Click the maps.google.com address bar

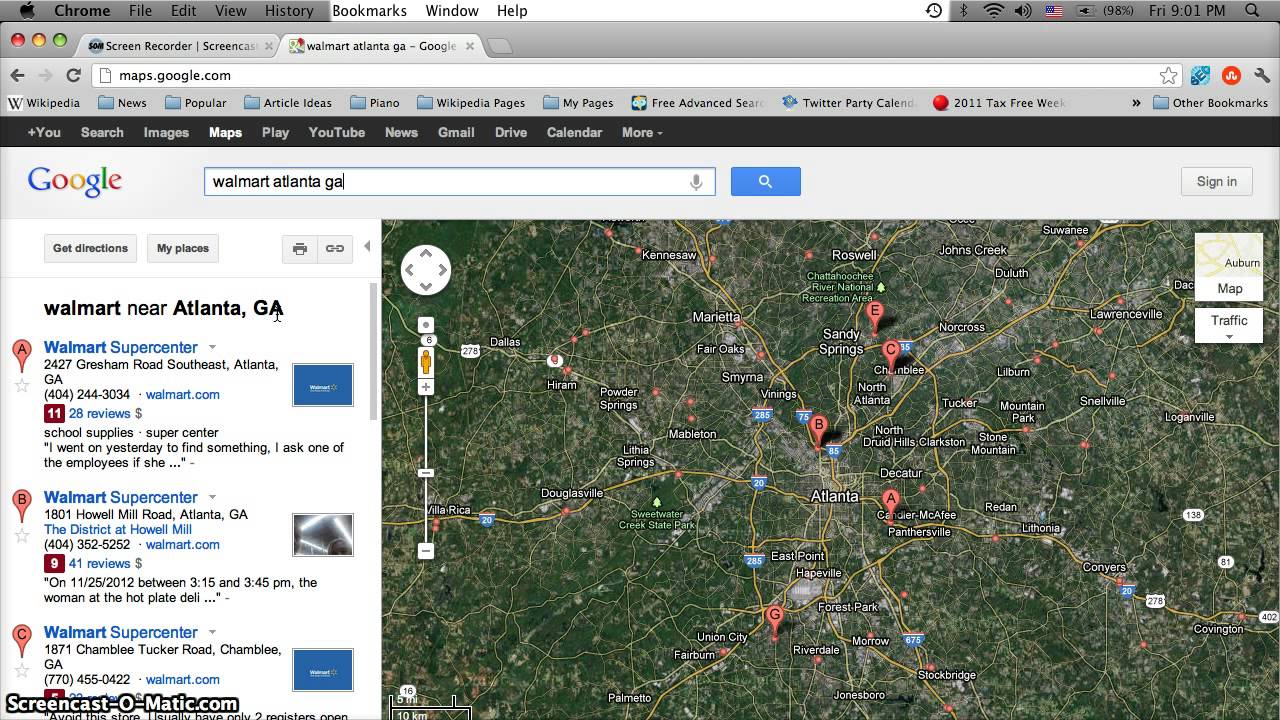(x=638, y=75)
